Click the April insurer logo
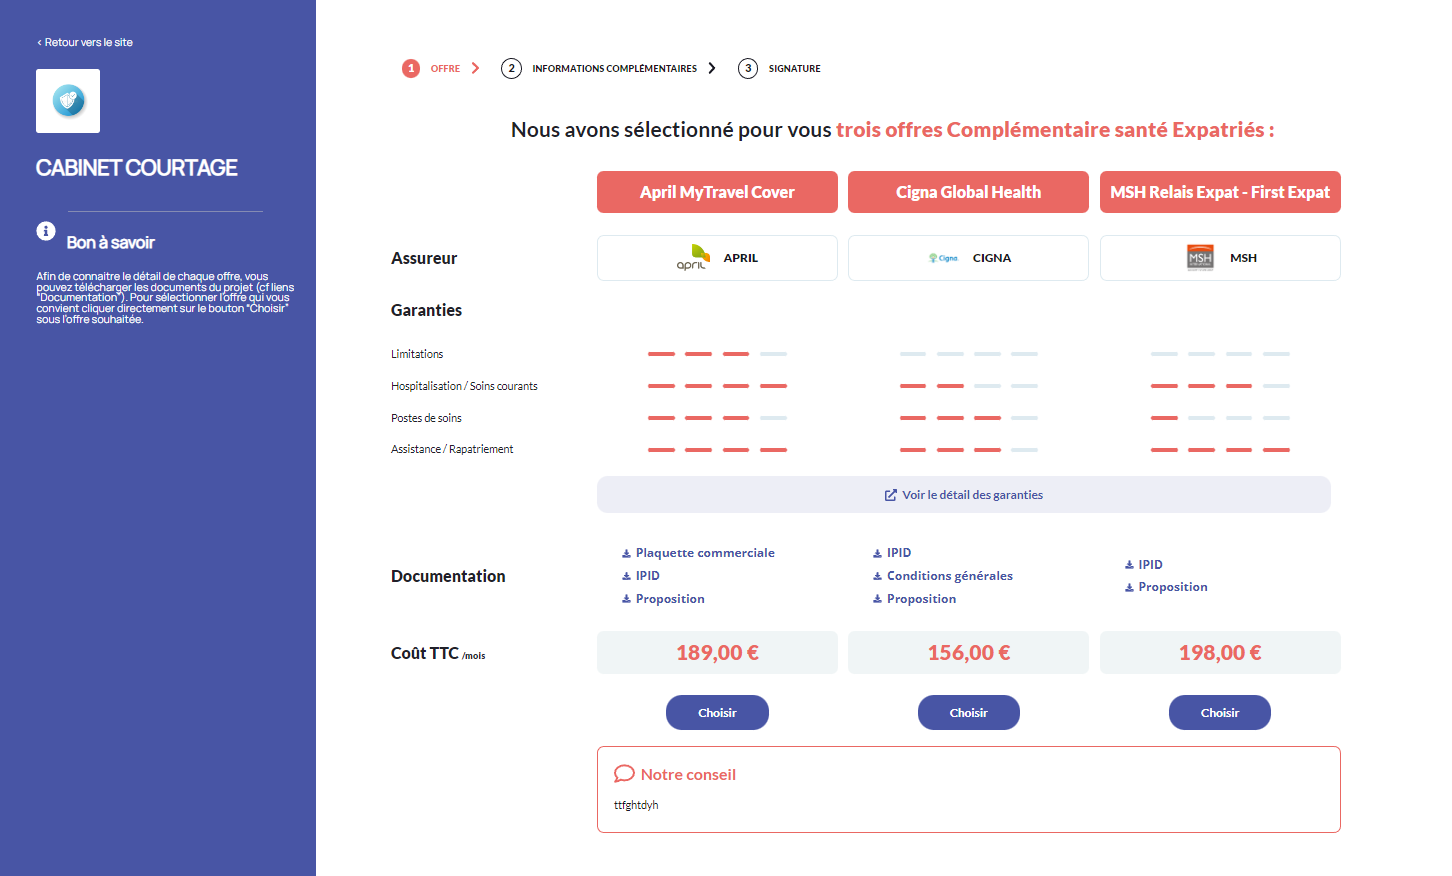This screenshot has width=1452, height=876. (x=693, y=258)
